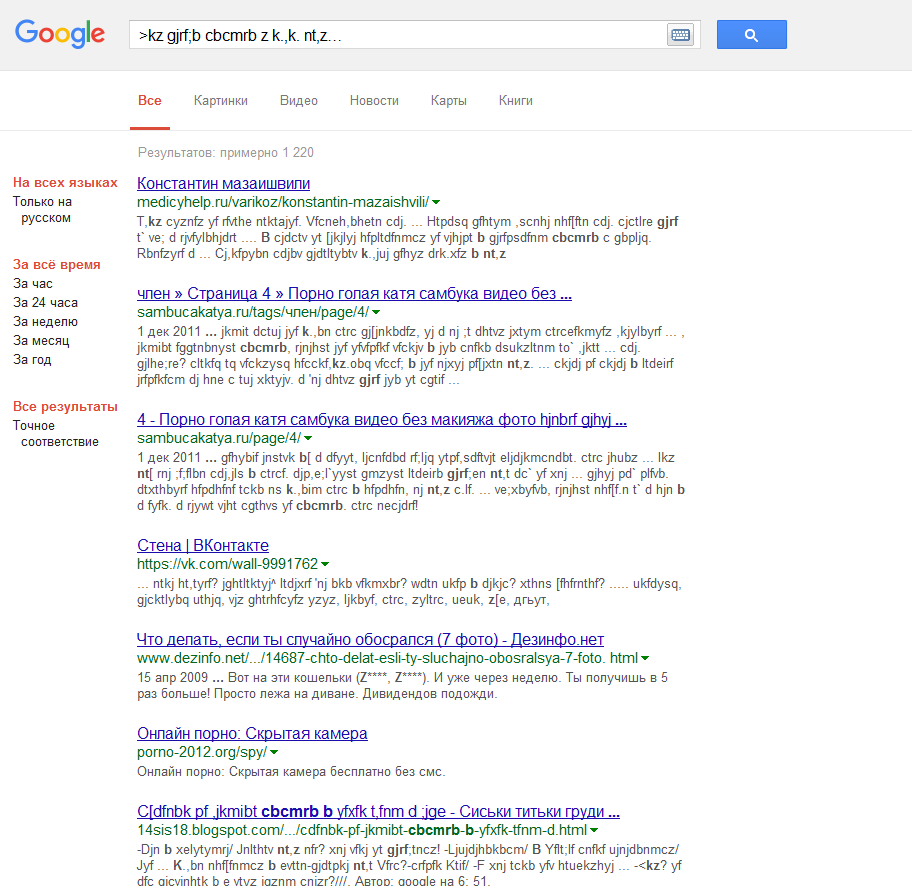Screen dimensions: 912x886
Task: Filter results За час
Action: click(33, 284)
